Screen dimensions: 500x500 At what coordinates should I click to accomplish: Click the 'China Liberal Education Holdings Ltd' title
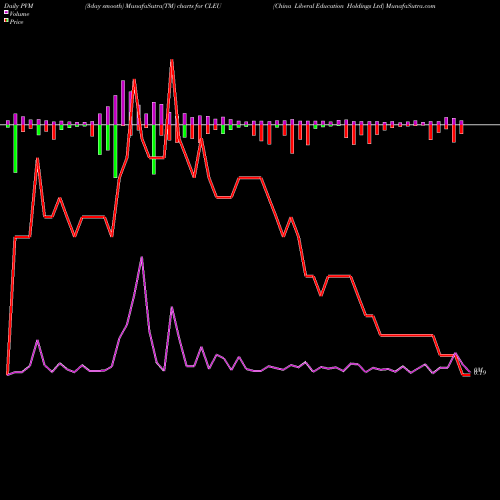[x=328, y=6]
